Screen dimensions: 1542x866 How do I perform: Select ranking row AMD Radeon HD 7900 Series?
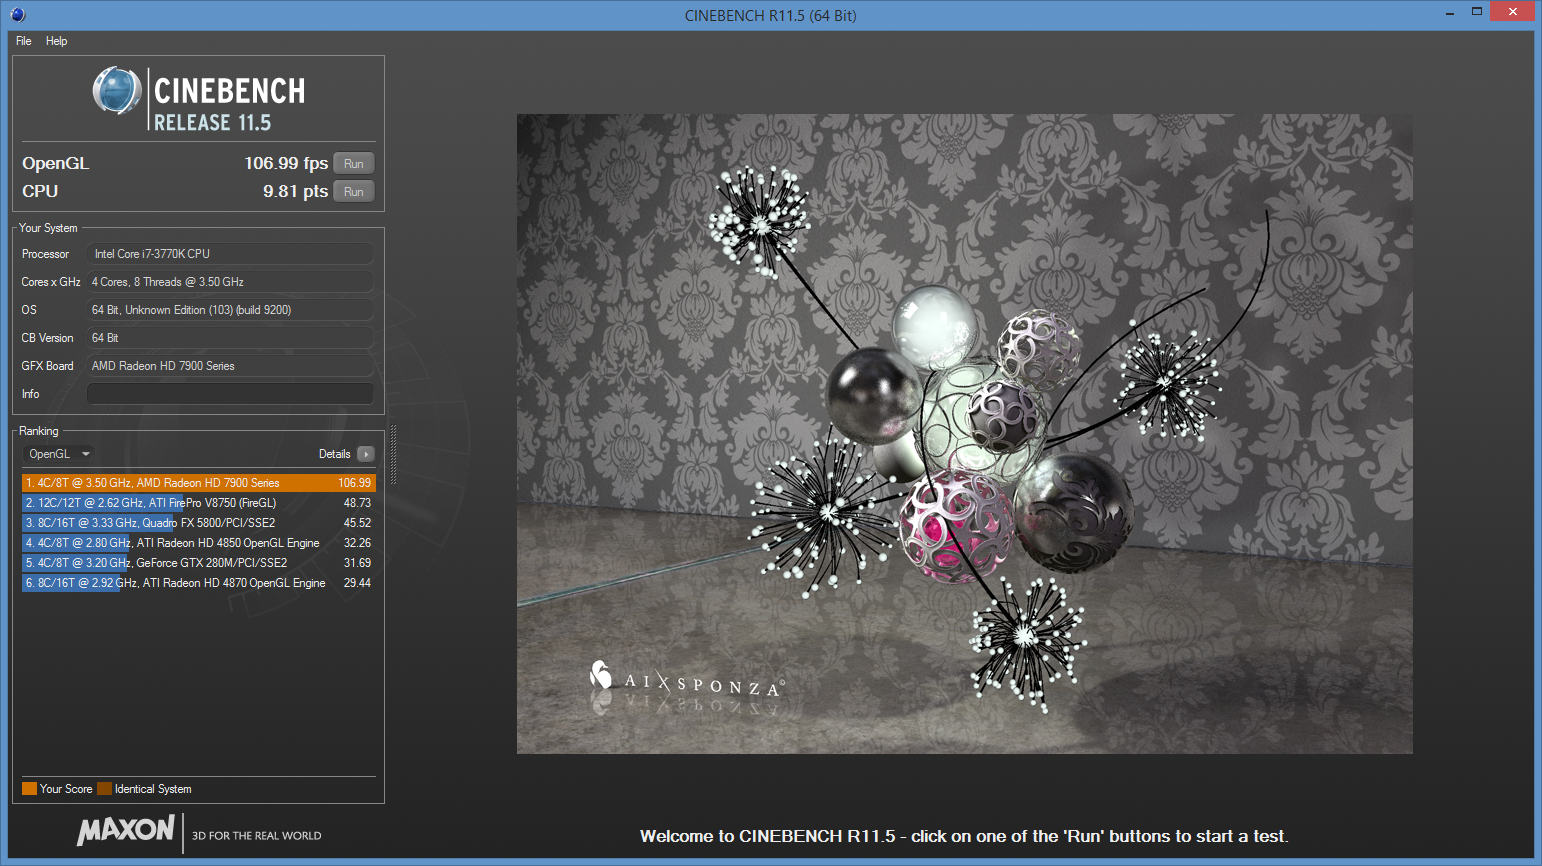click(x=199, y=483)
